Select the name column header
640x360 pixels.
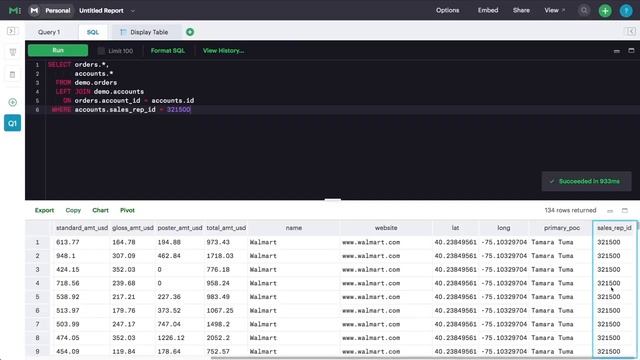294,228
